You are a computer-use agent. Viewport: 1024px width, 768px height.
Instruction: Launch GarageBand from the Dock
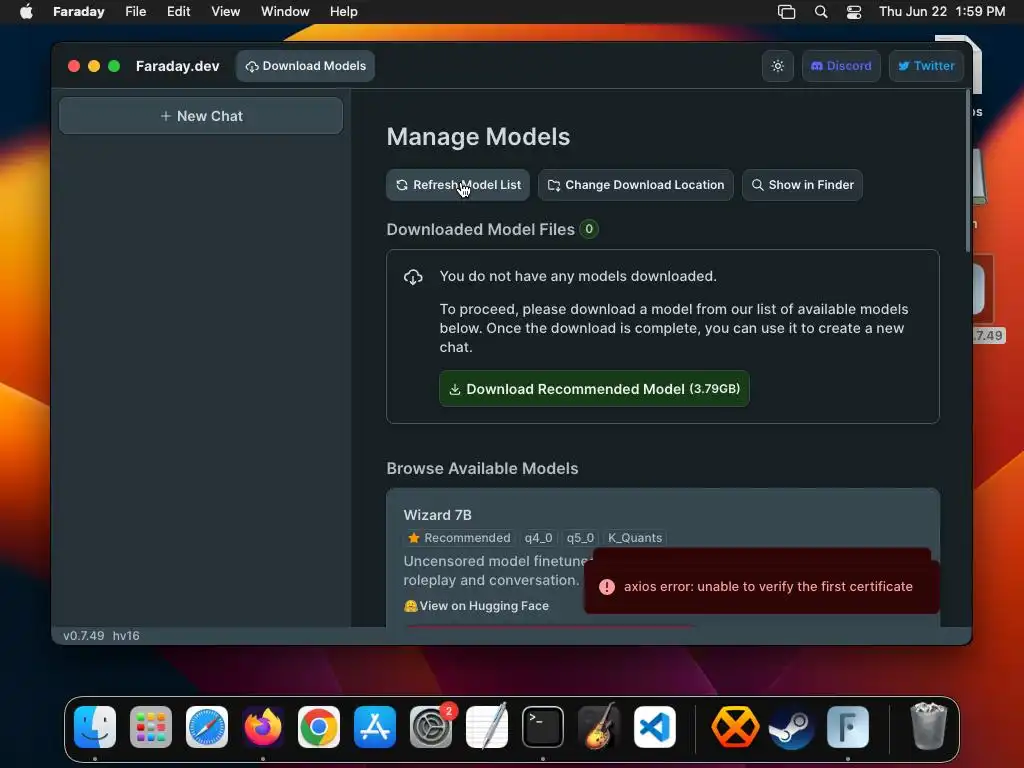coord(599,727)
